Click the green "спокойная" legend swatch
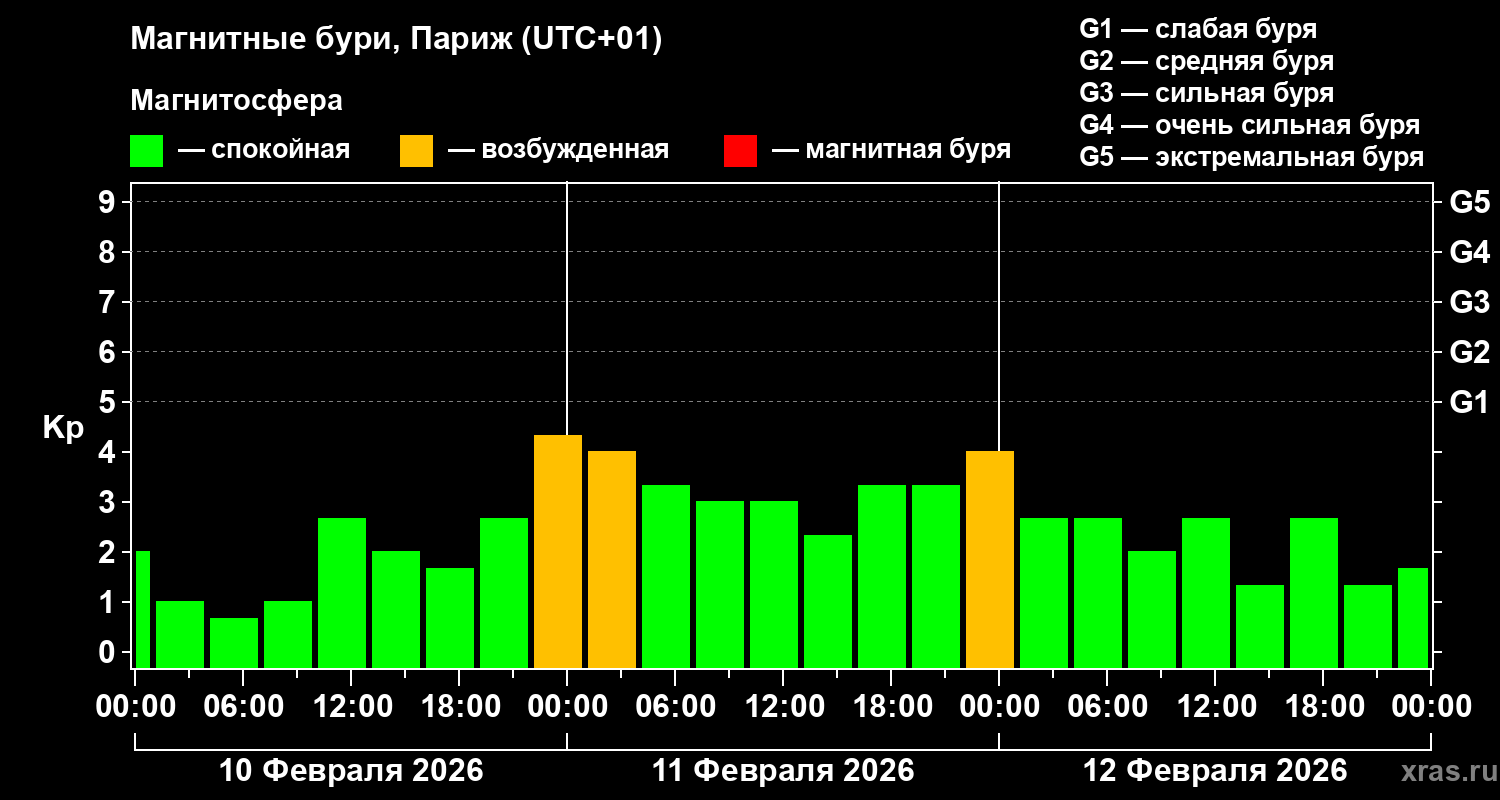The width and height of the screenshot is (1500, 800). 147,151
